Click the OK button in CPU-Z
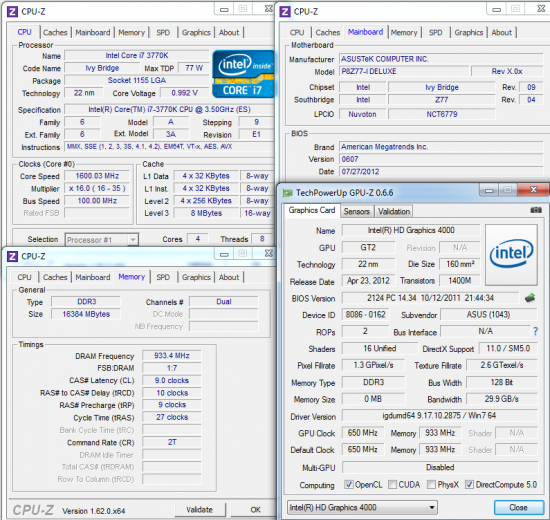The height and width of the screenshot is (520, 550). pyautogui.click(x=255, y=509)
